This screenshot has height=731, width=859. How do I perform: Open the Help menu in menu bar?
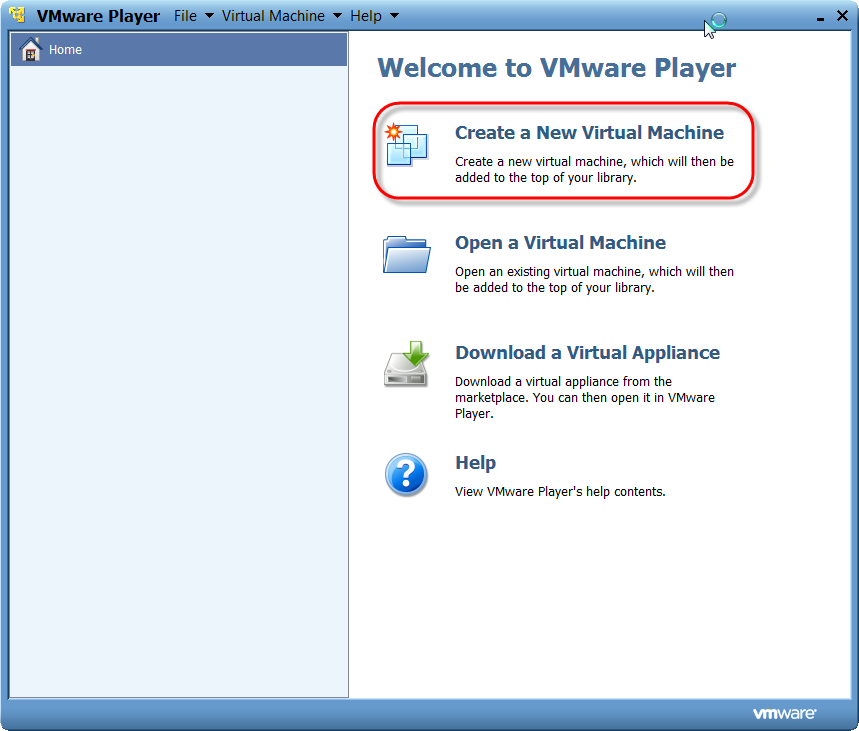click(366, 16)
